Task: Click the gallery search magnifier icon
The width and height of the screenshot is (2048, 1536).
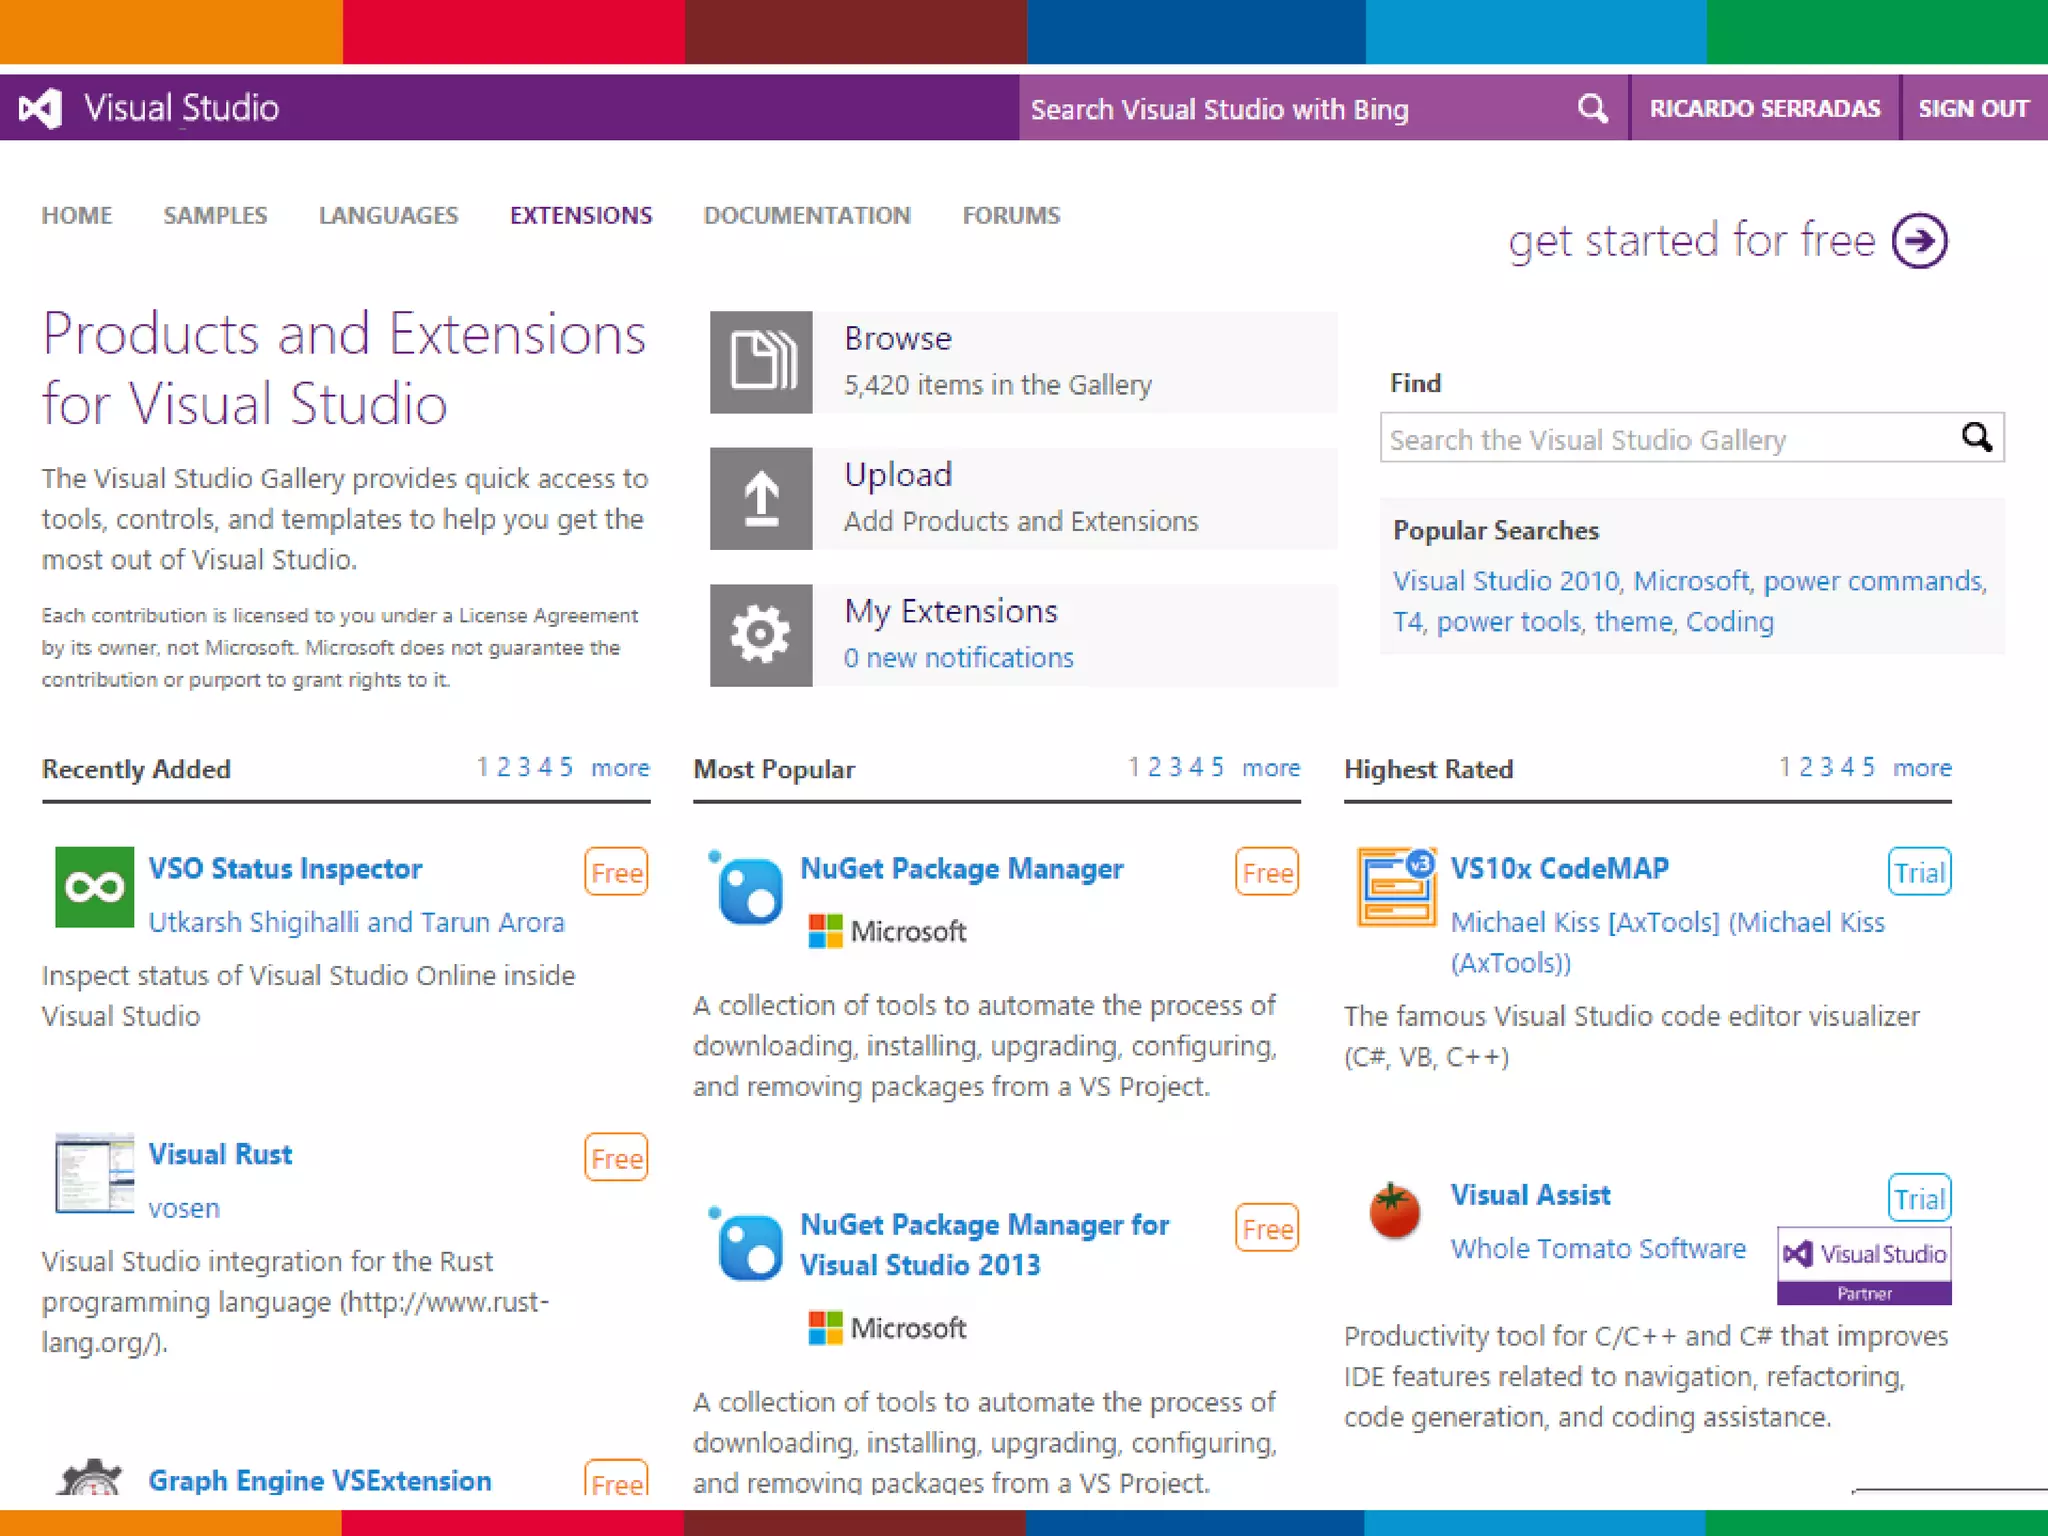Action: click(1976, 437)
